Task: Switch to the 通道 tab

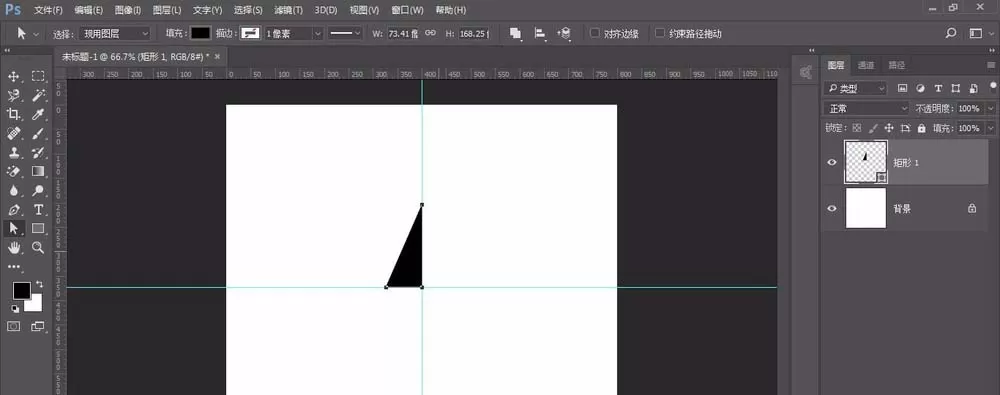Action: point(866,65)
